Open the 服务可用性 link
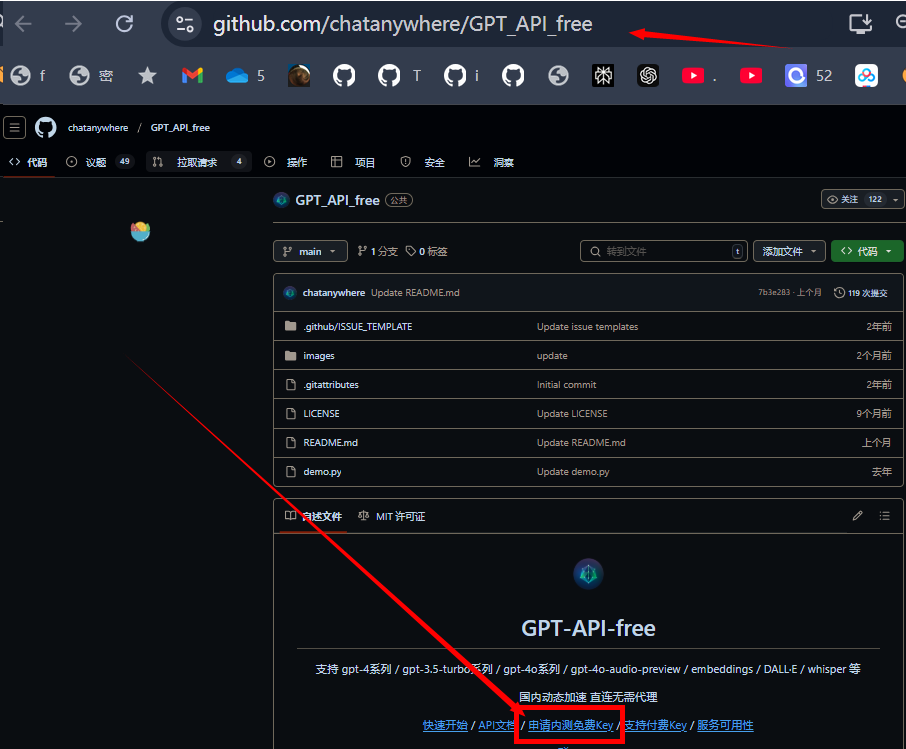The height and width of the screenshot is (749, 906). click(725, 725)
